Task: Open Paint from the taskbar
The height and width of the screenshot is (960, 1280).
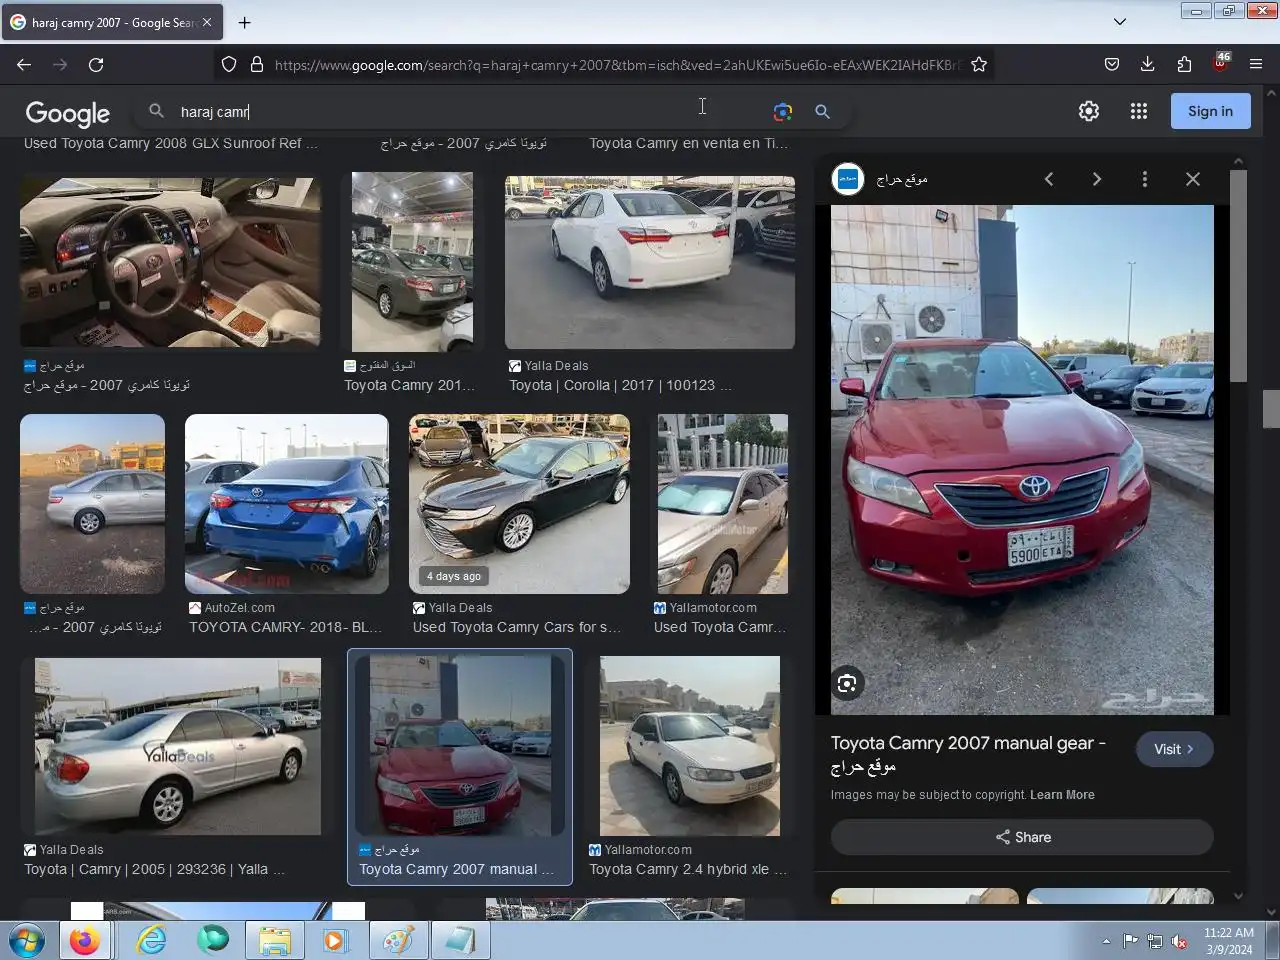Action: pyautogui.click(x=398, y=941)
